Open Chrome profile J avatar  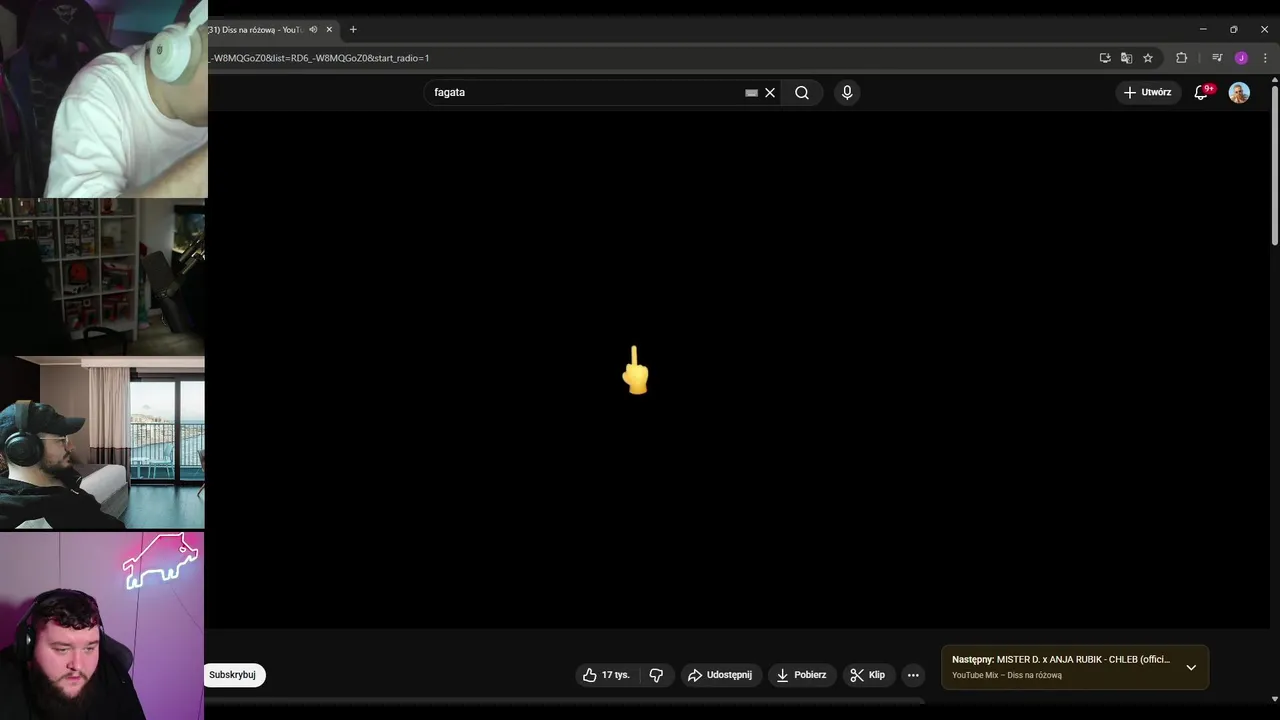[x=1241, y=58]
